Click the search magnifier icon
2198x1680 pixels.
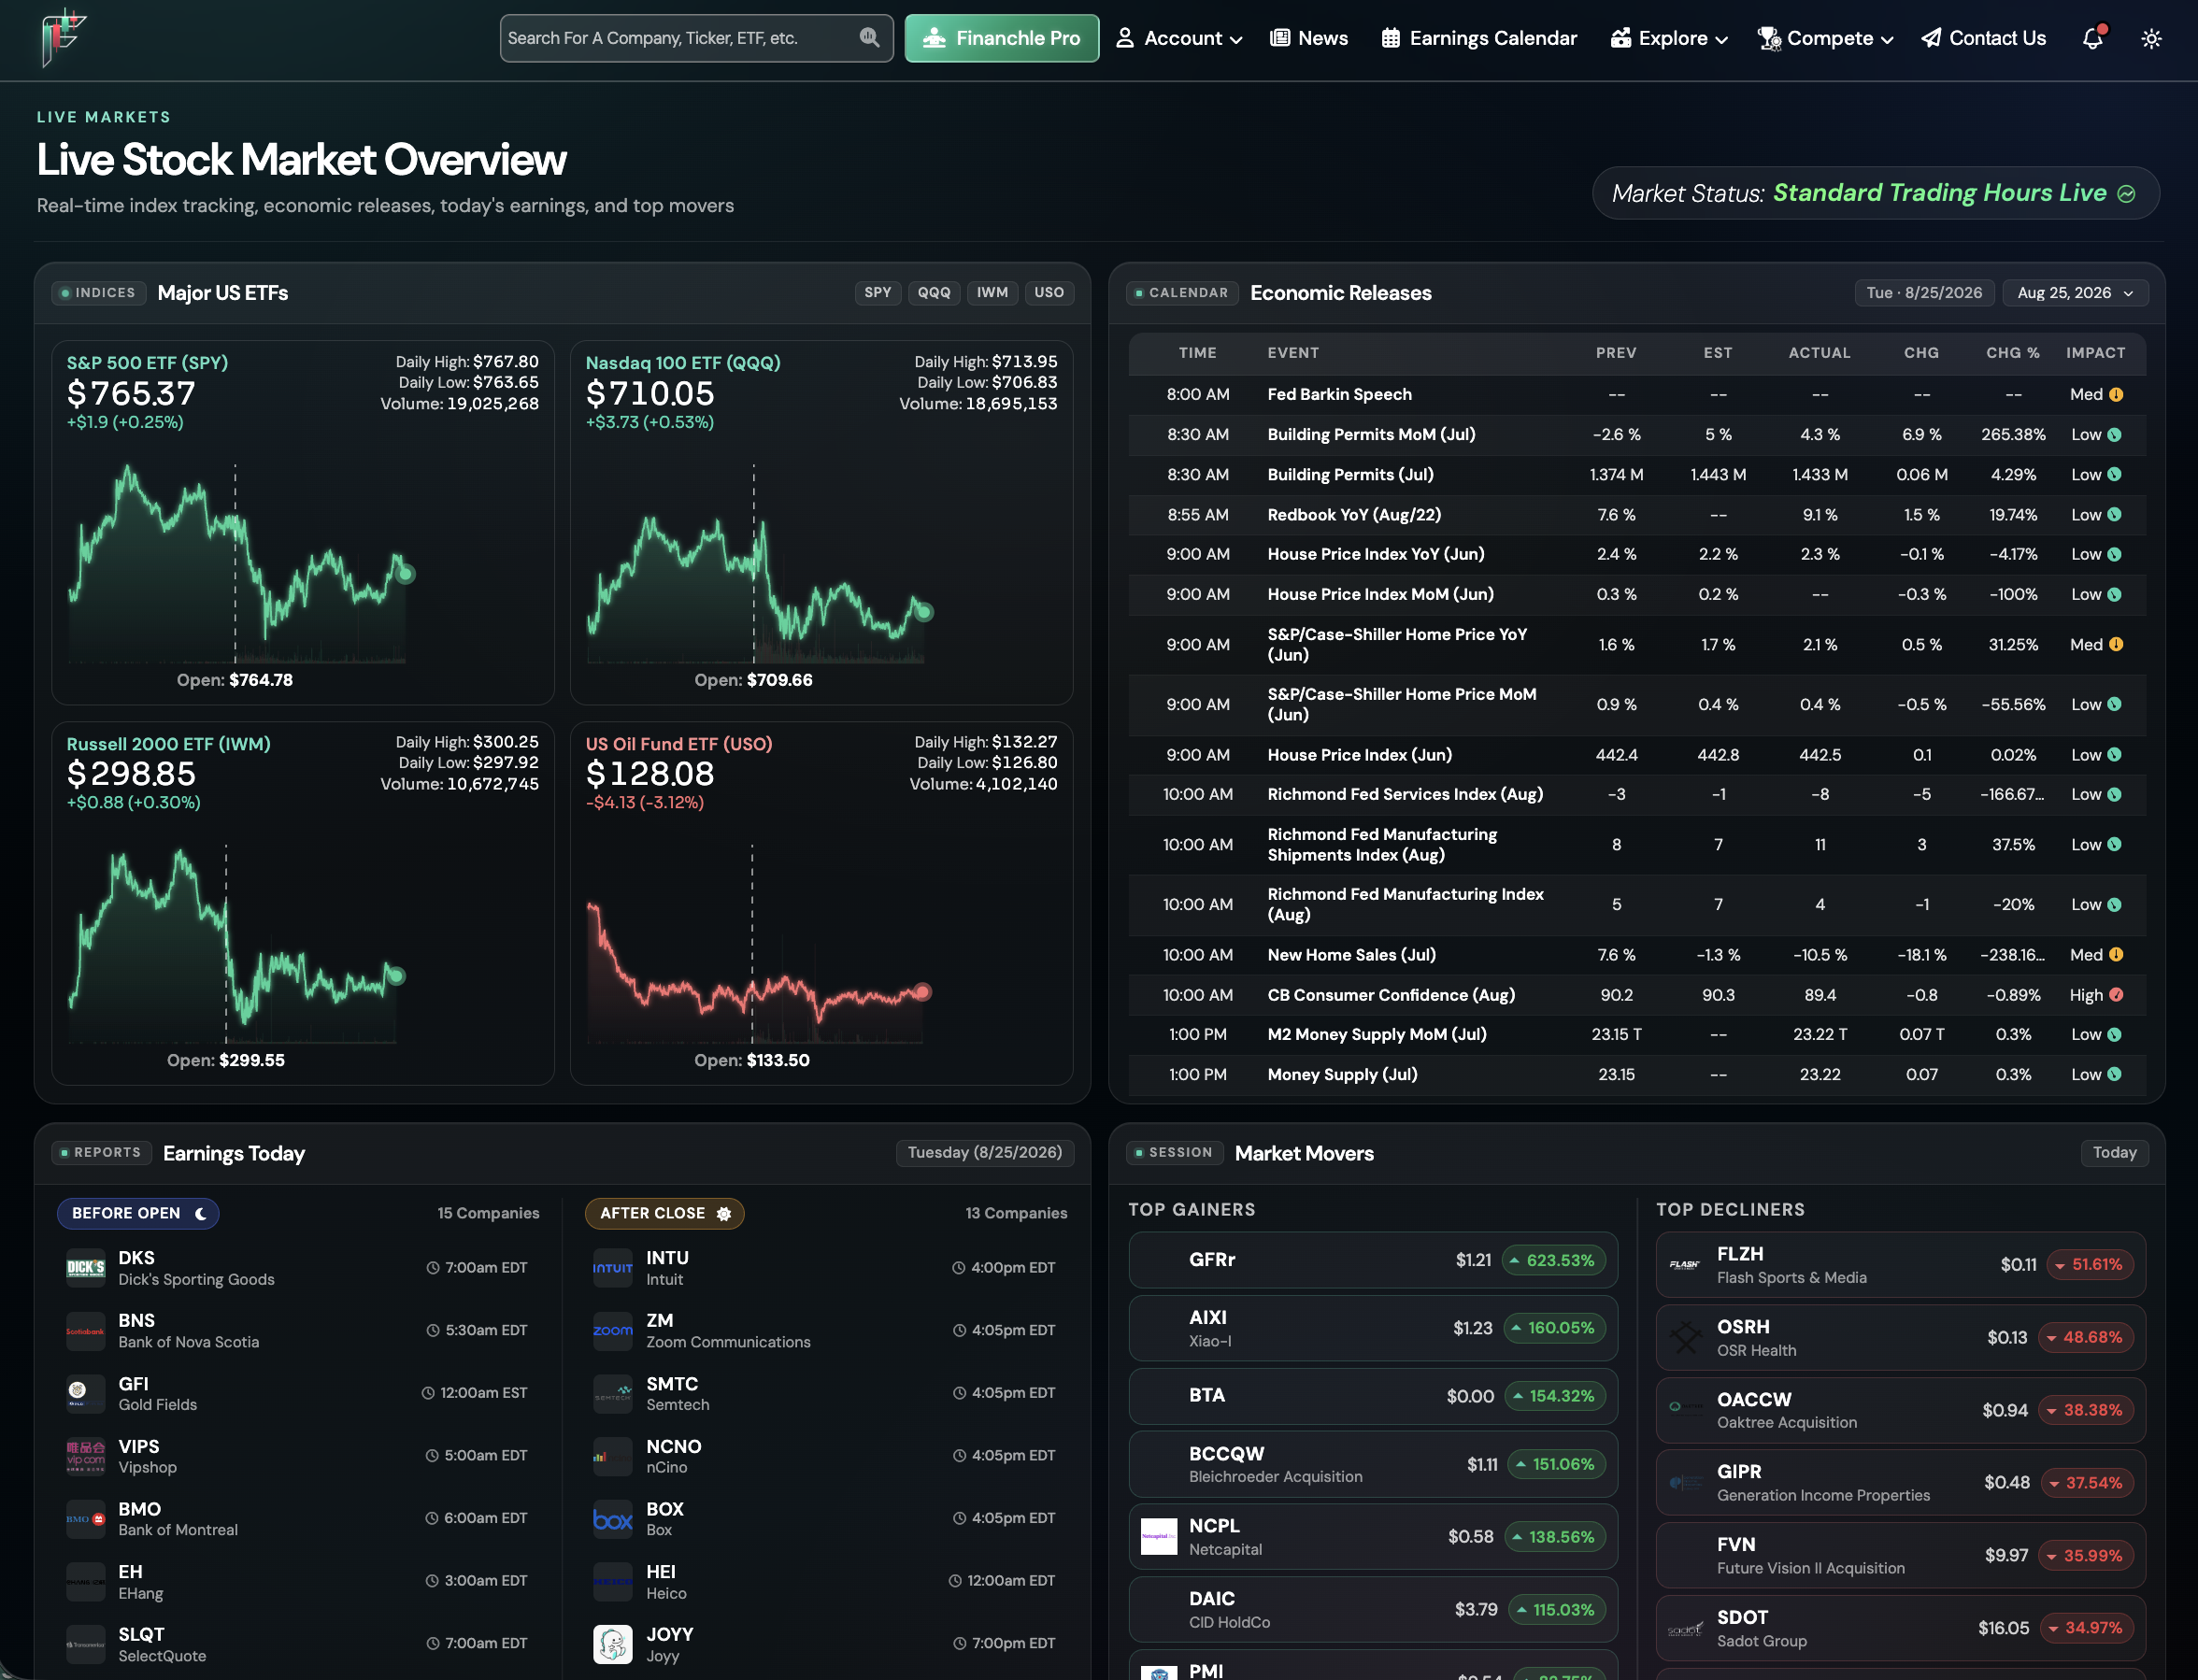pos(869,38)
